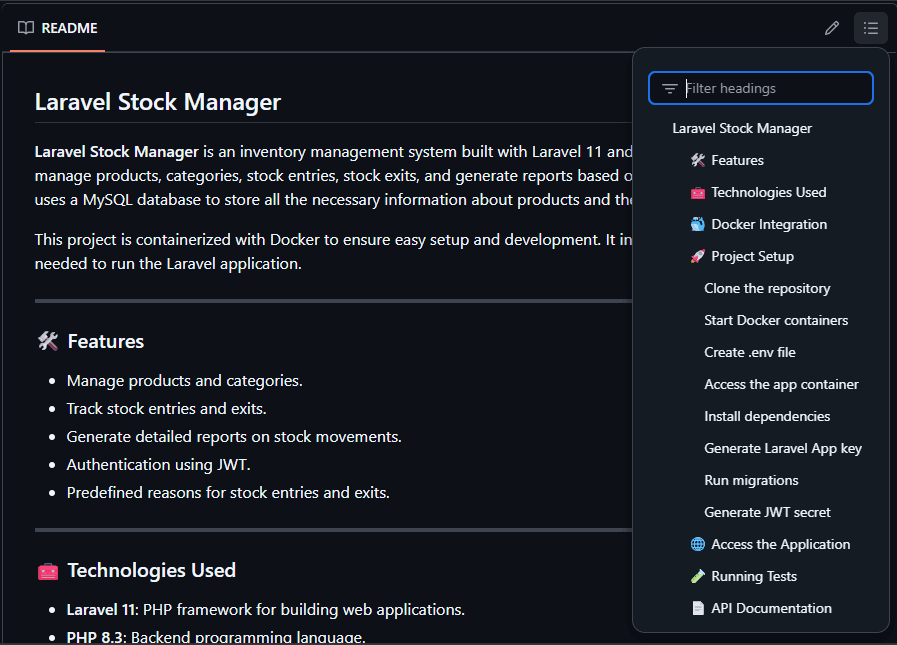Image resolution: width=897 pixels, height=645 pixels.
Task: Click 'Predefined reasons for stock entries and exits.'
Action: pyautogui.click(x=228, y=493)
